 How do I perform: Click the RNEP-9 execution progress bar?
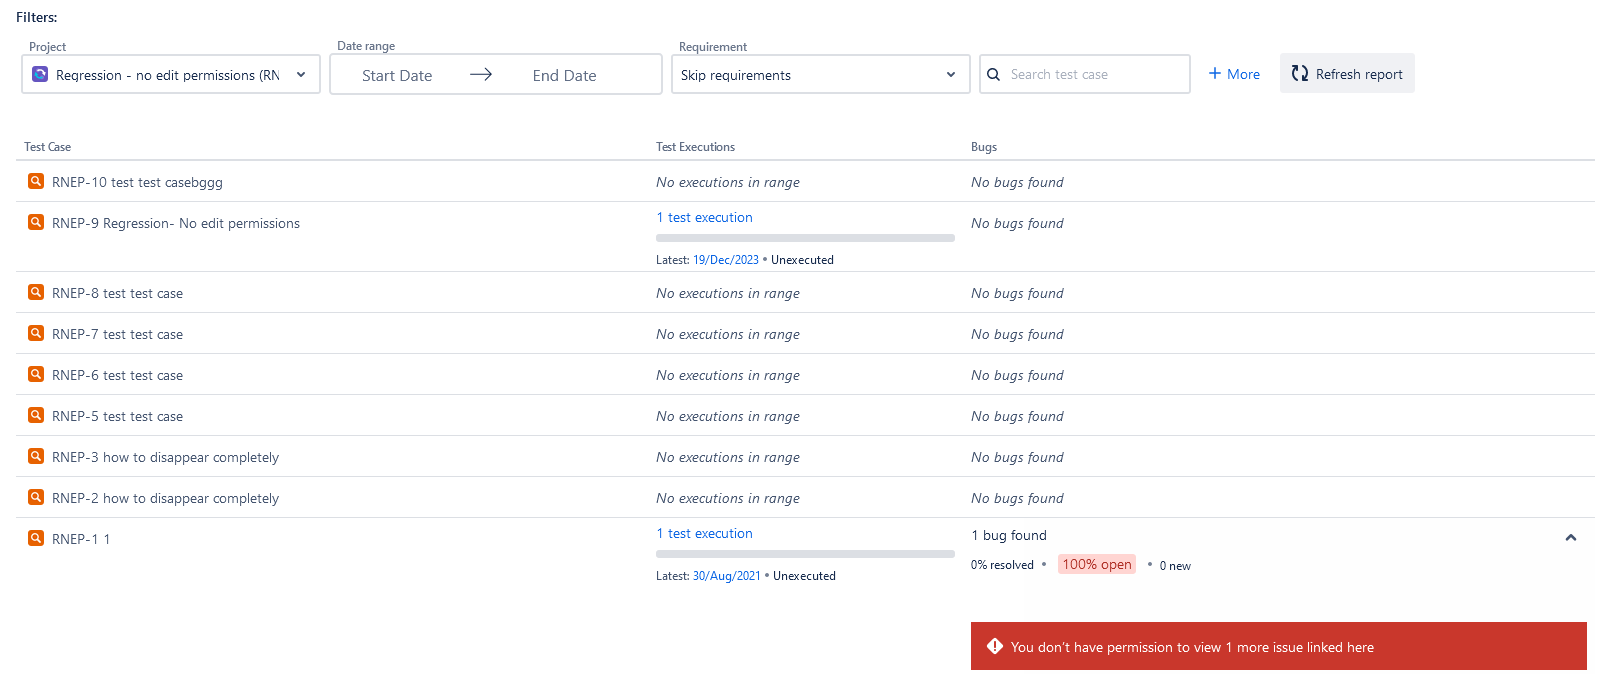[805, 238]
